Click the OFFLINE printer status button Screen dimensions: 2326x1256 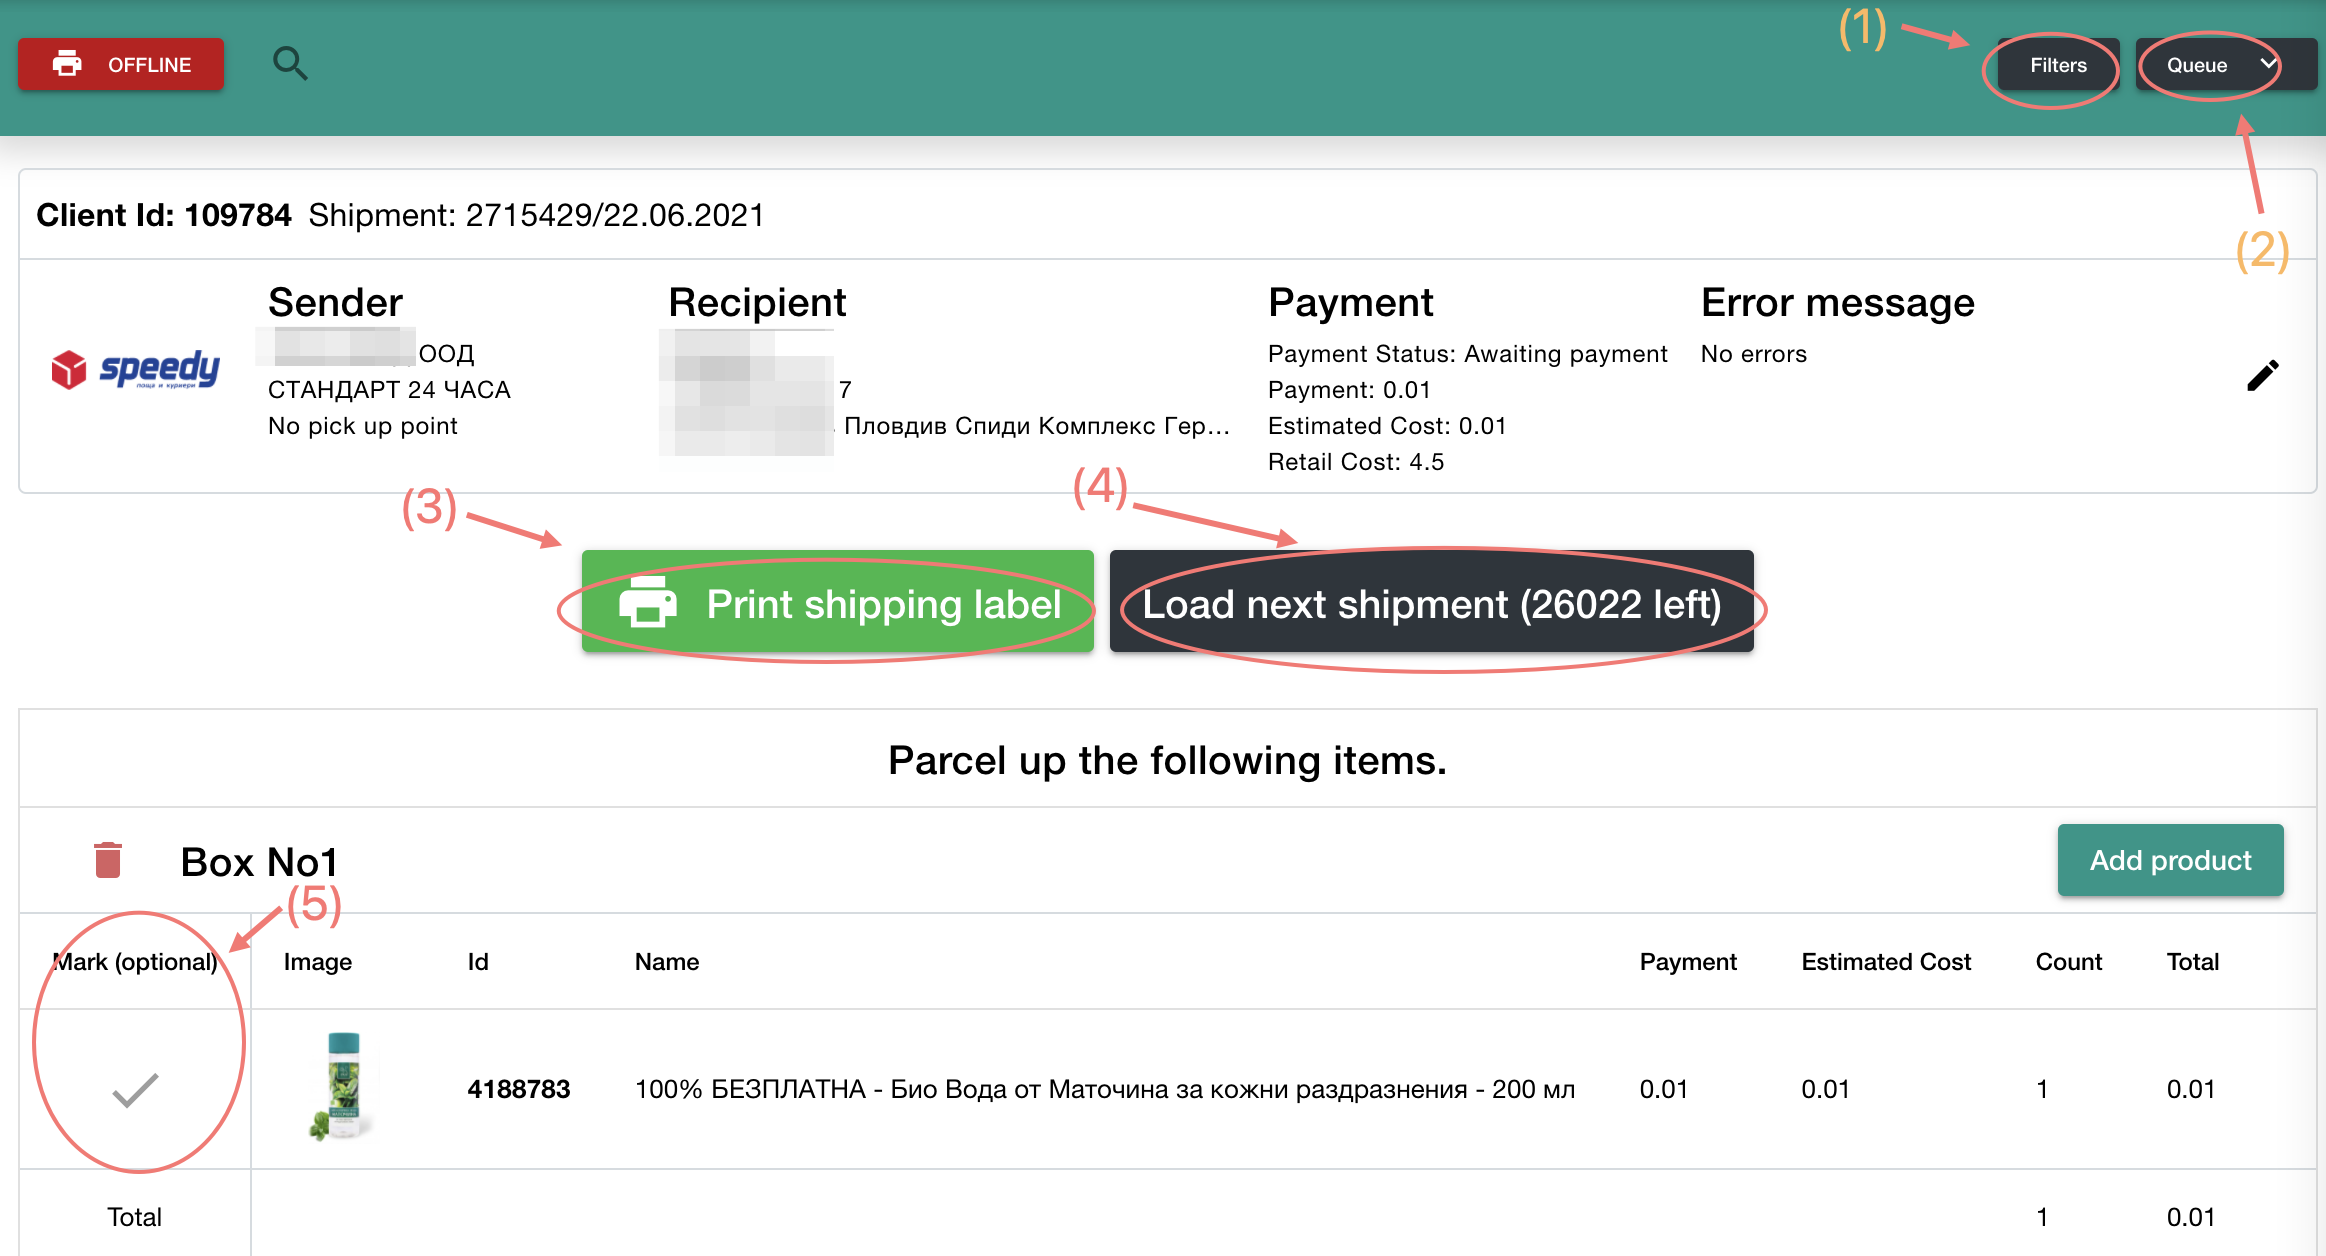tap(121, 65)
